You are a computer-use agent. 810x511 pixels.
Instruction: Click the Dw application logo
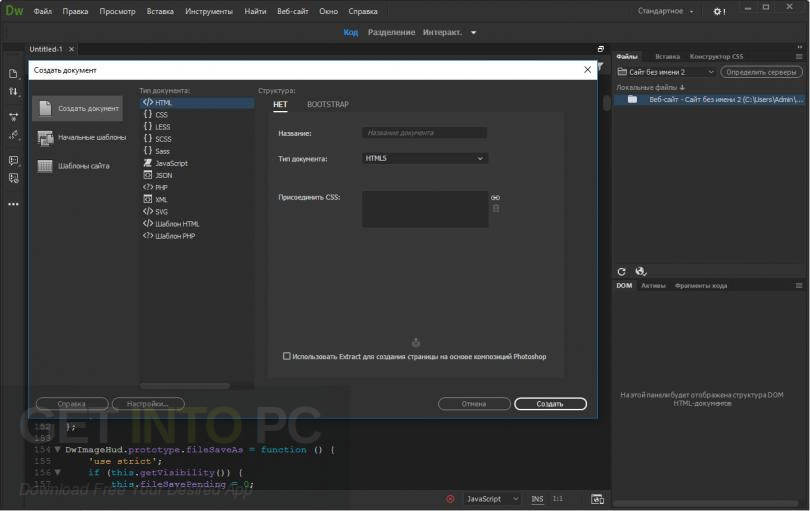pyautogui.click(x=14, y=11)
